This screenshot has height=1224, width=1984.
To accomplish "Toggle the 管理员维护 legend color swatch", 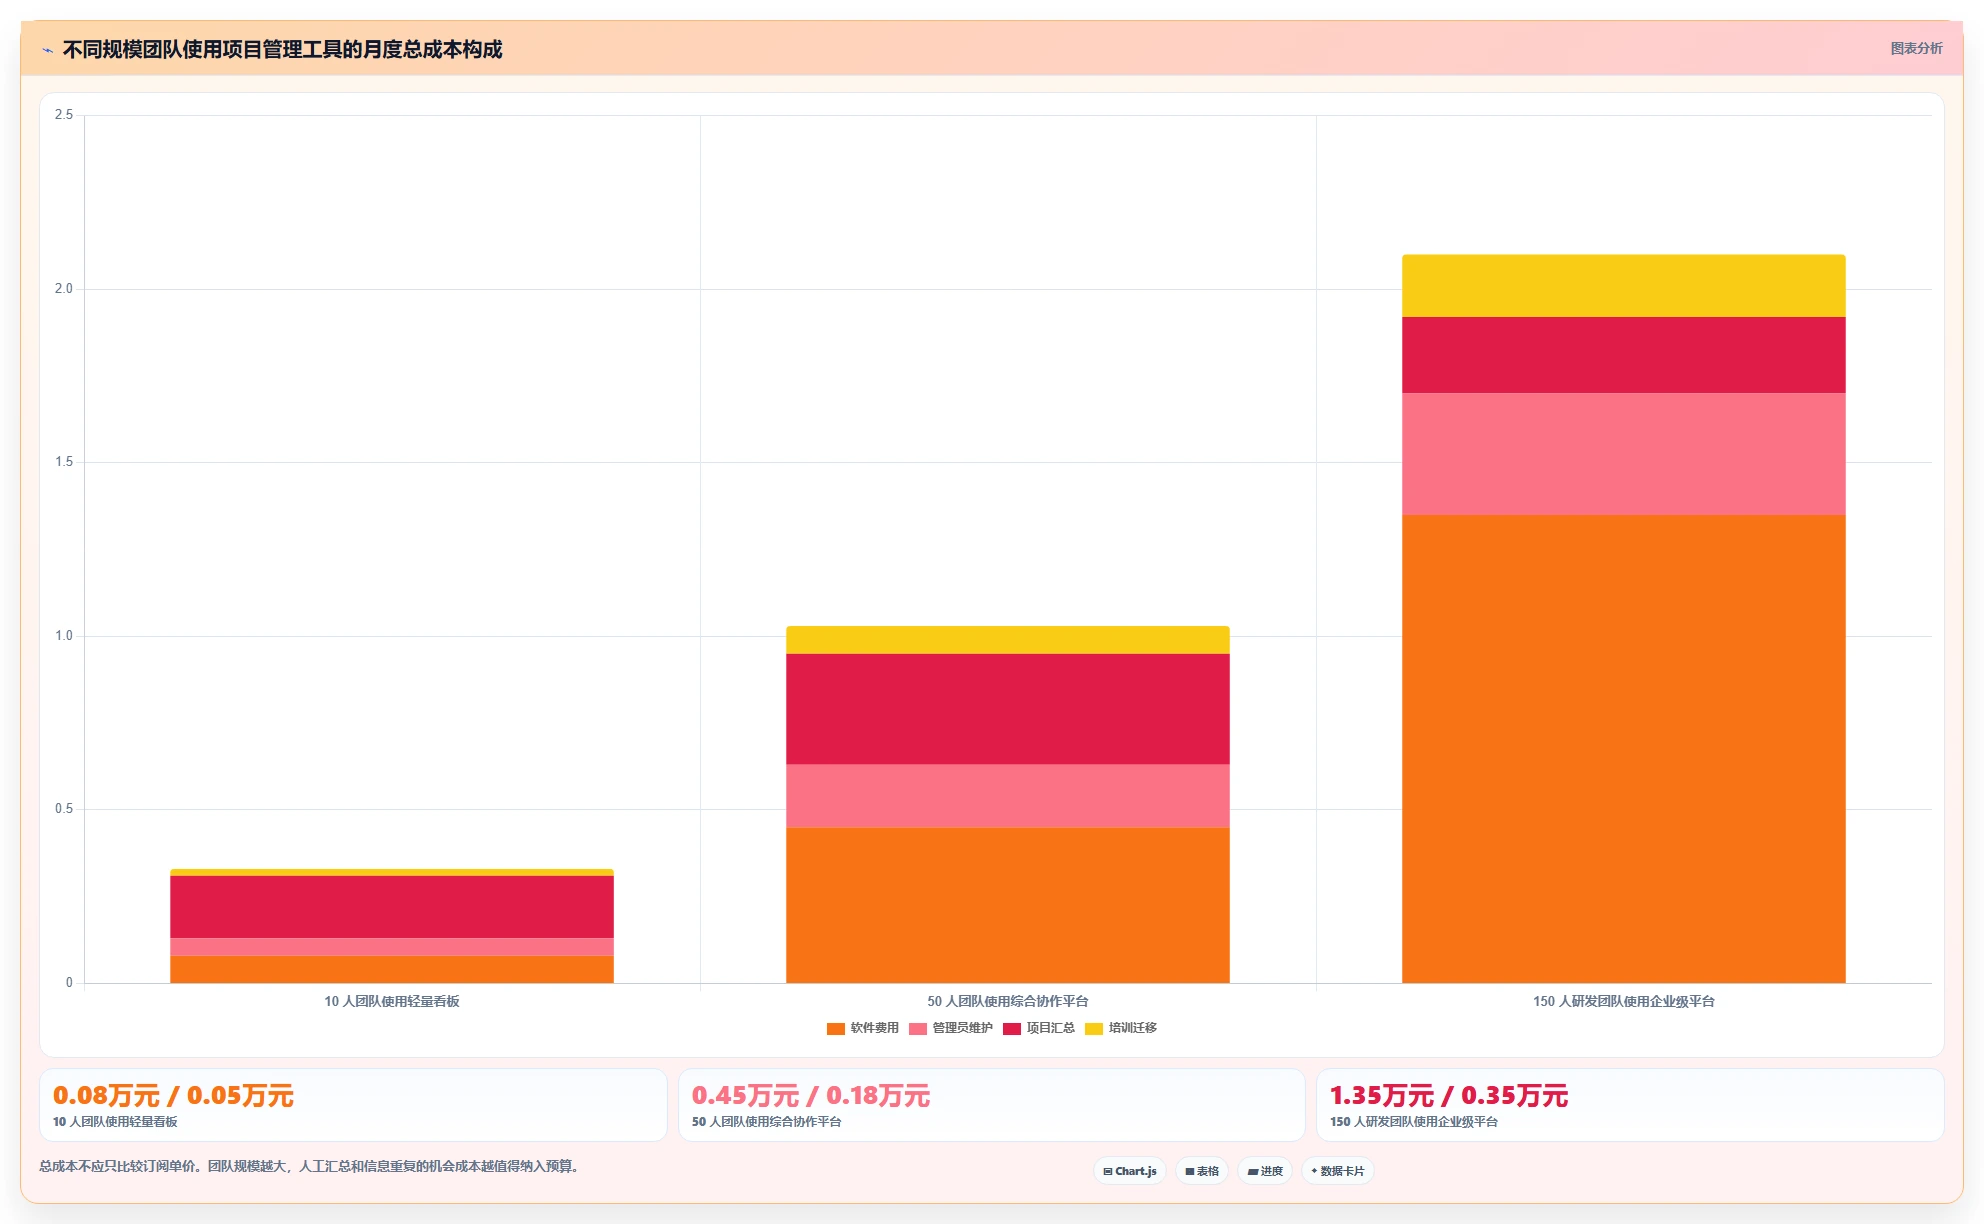I will [918, 1029].
